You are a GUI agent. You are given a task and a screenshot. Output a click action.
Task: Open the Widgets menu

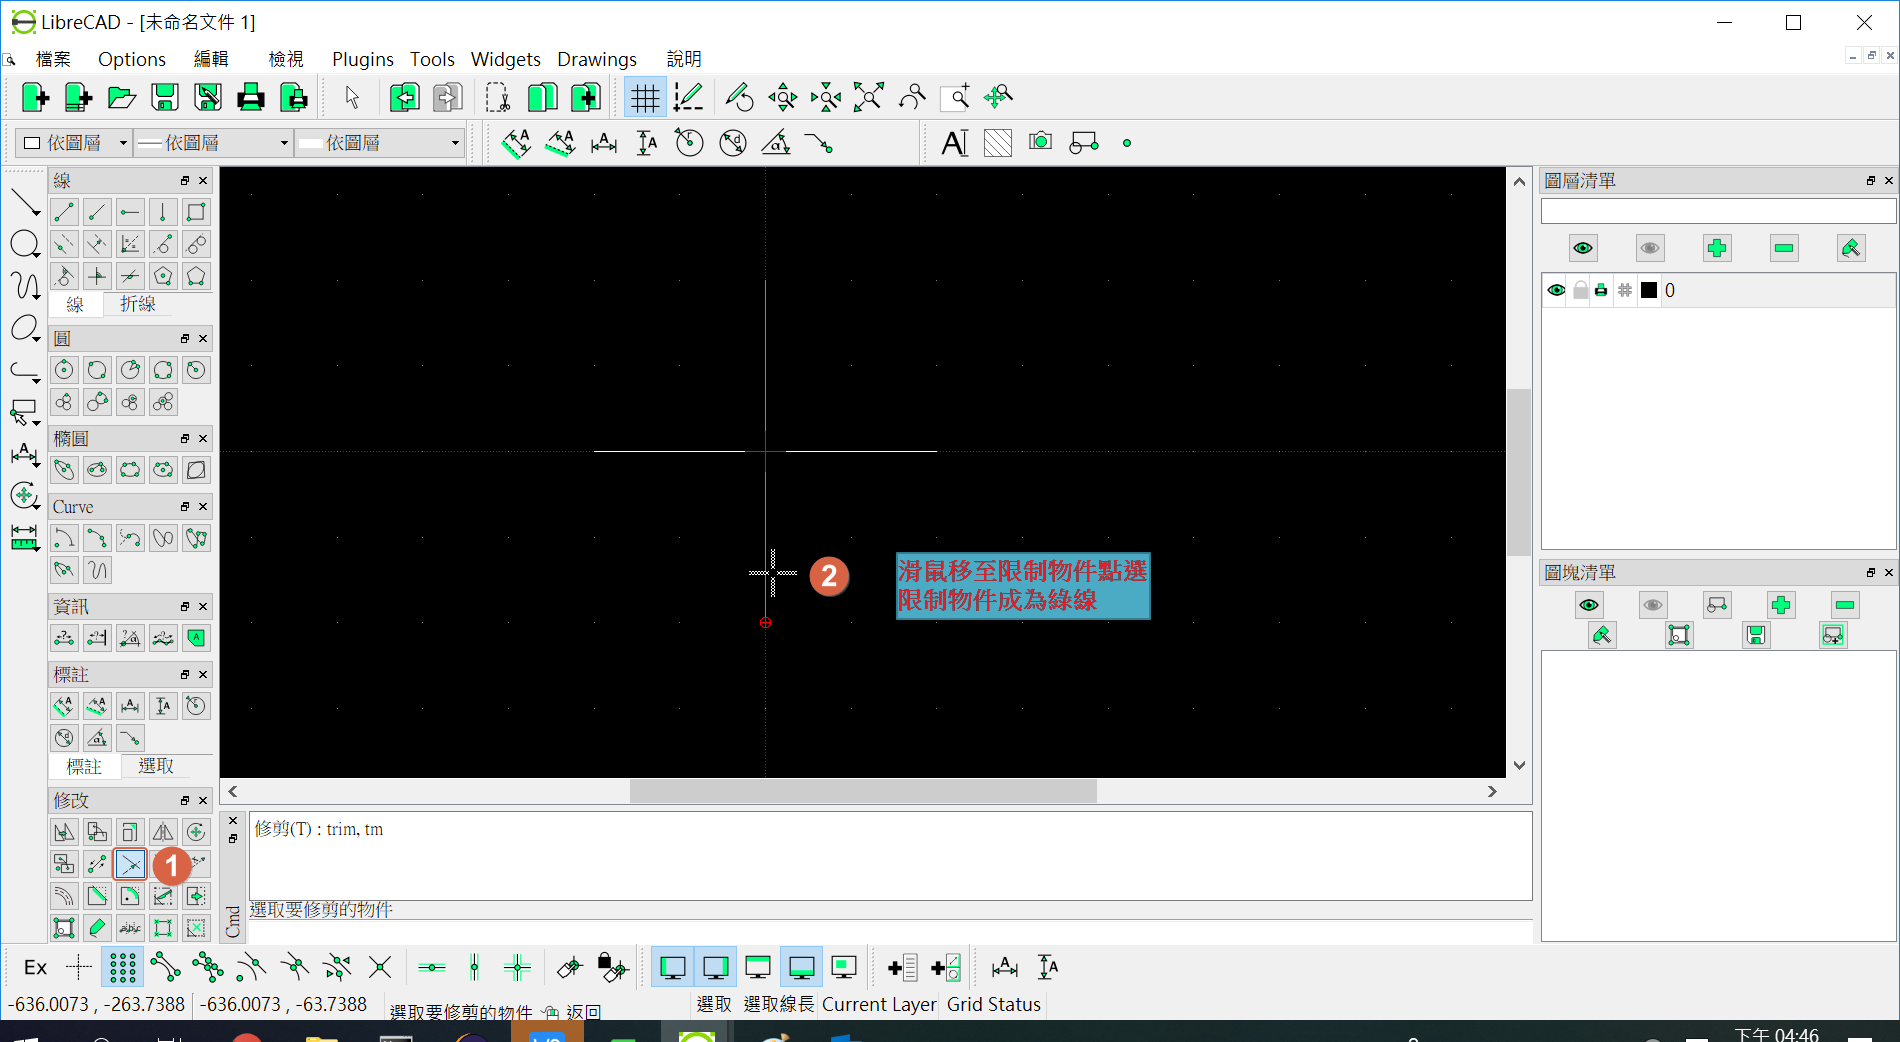point(506,59)
